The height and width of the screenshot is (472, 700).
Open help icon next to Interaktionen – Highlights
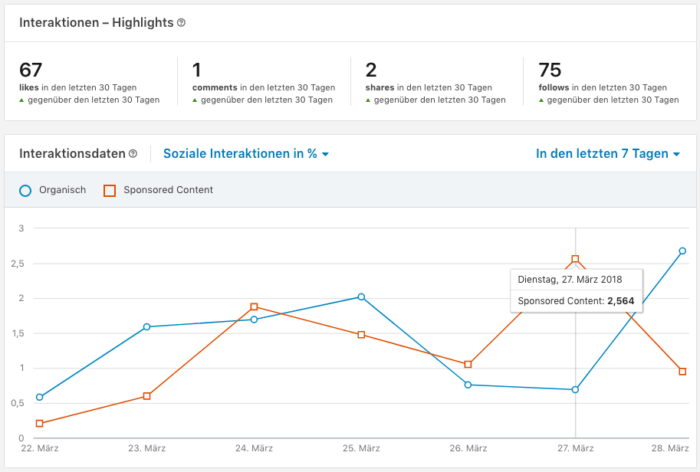(181, 22)
